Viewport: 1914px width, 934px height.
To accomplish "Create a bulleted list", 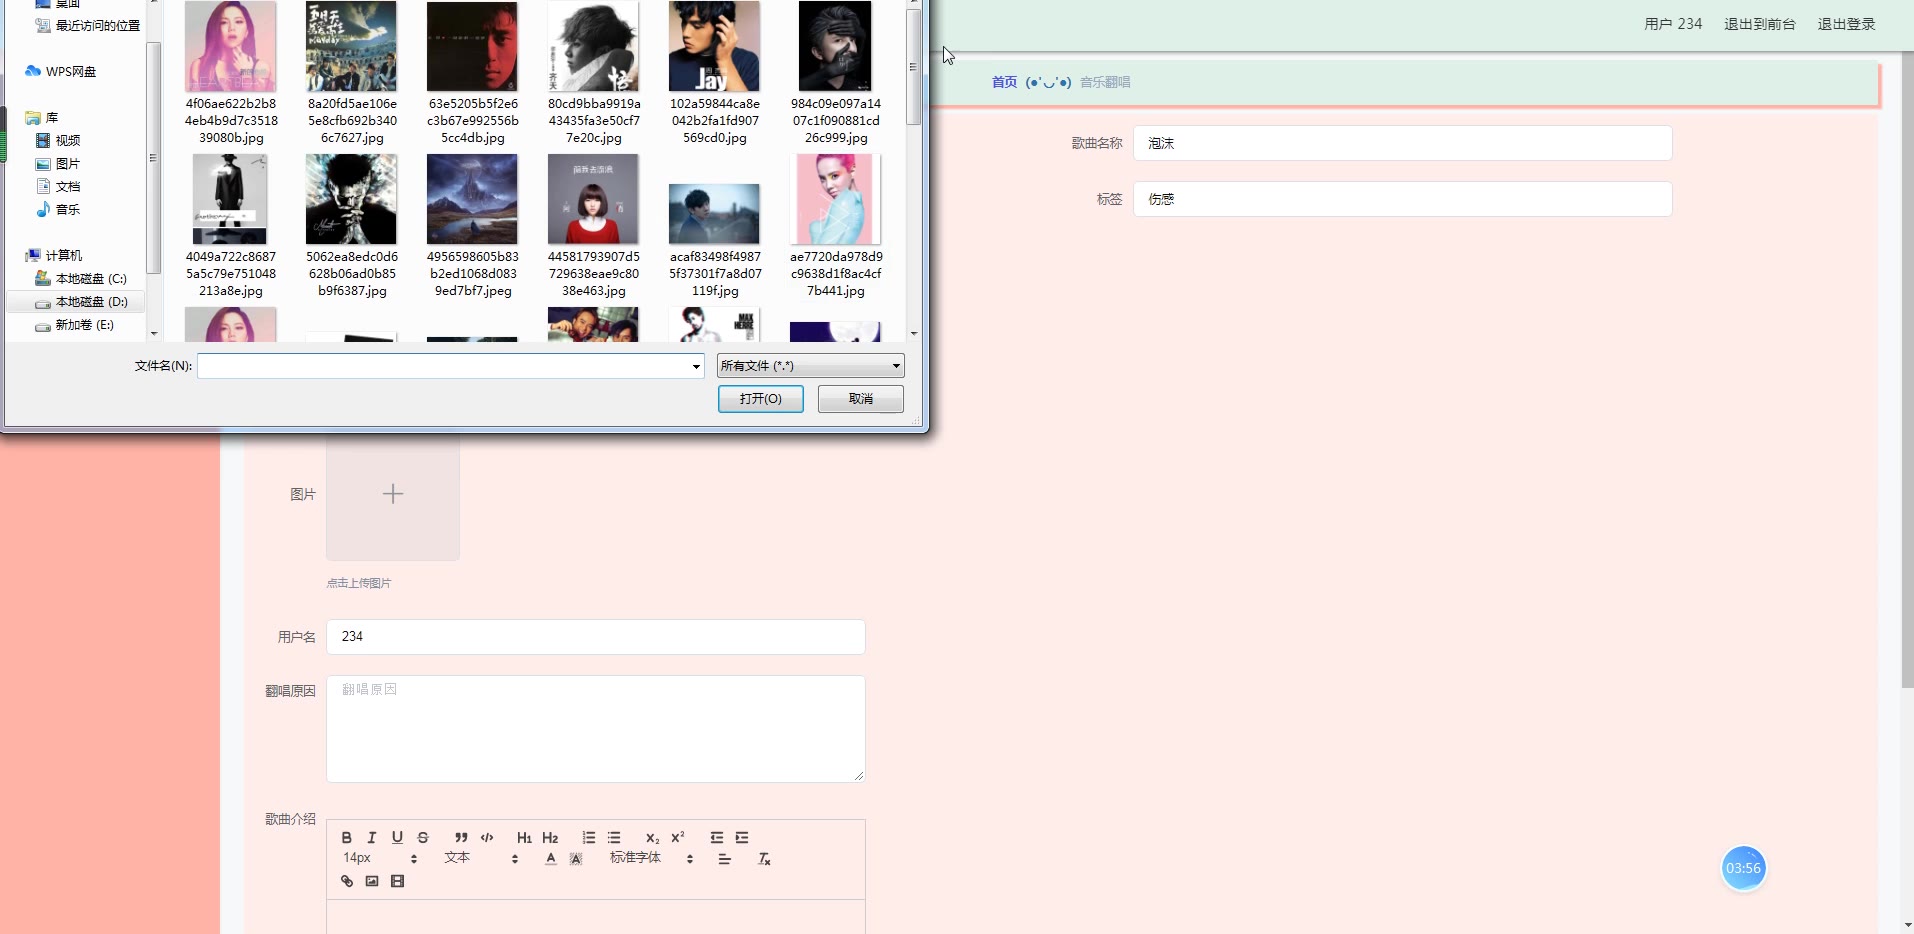I will coord(614,838).
